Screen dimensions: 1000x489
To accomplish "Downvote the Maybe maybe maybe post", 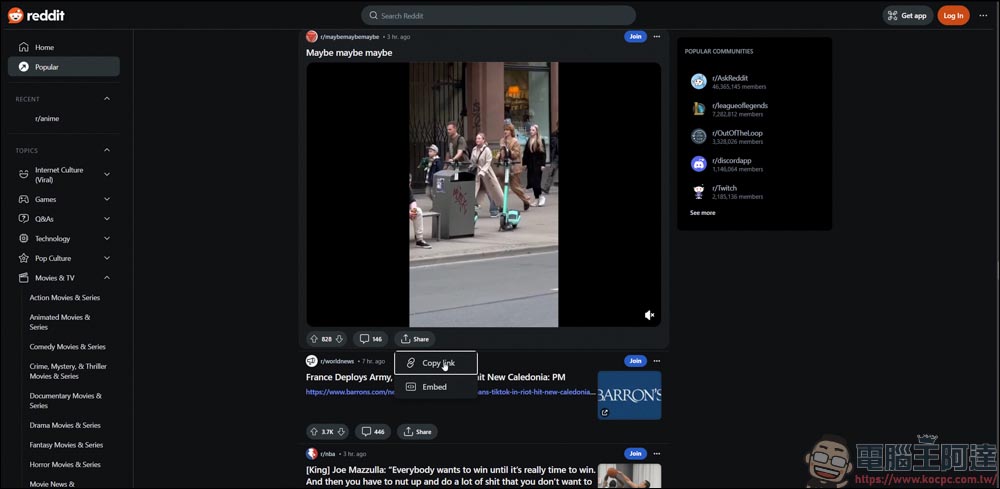I will coord(340,339).
